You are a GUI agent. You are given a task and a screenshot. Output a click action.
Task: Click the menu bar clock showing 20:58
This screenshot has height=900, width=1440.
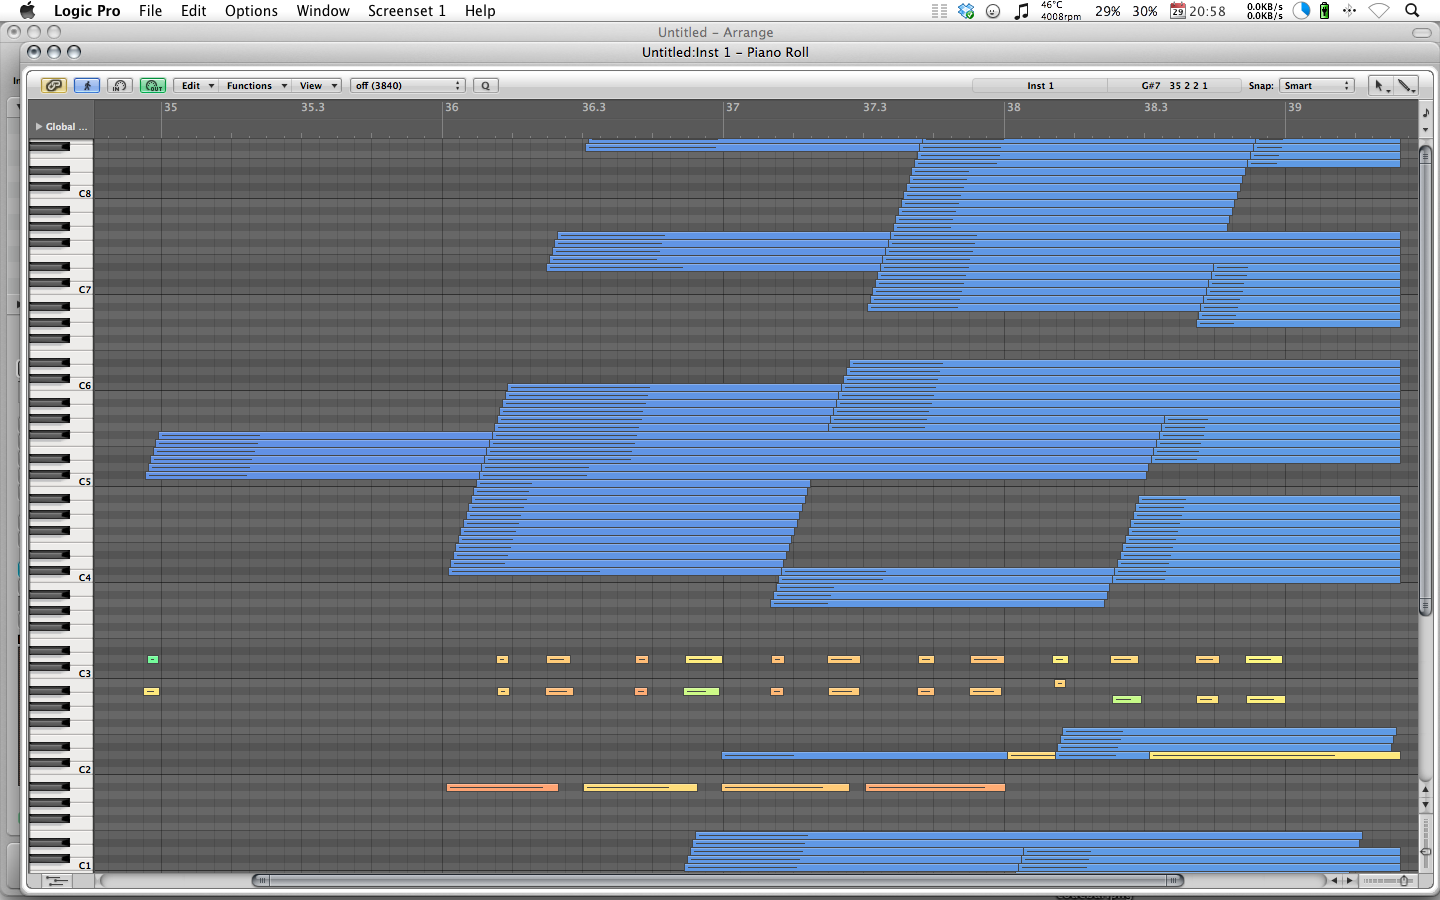(1207, 11)
